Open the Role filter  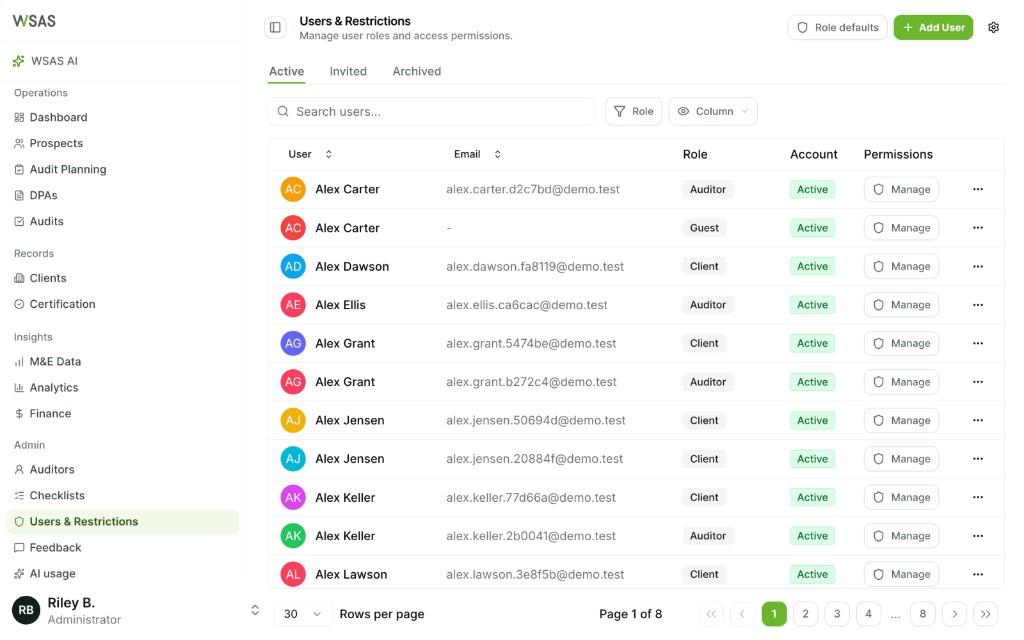pyautogui.click(x=633, y=112)
